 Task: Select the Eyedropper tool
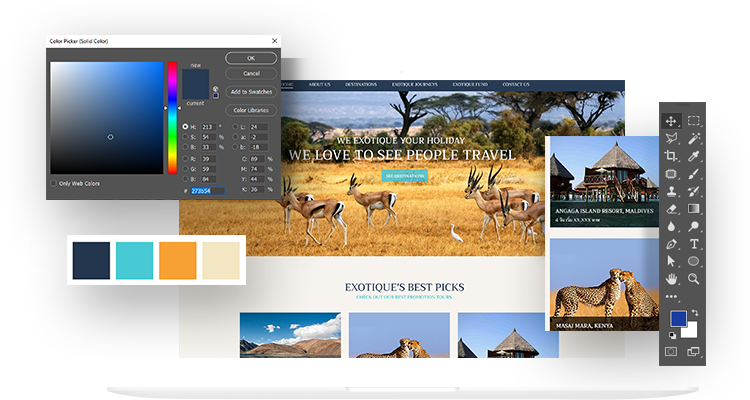tap(694, 156)
